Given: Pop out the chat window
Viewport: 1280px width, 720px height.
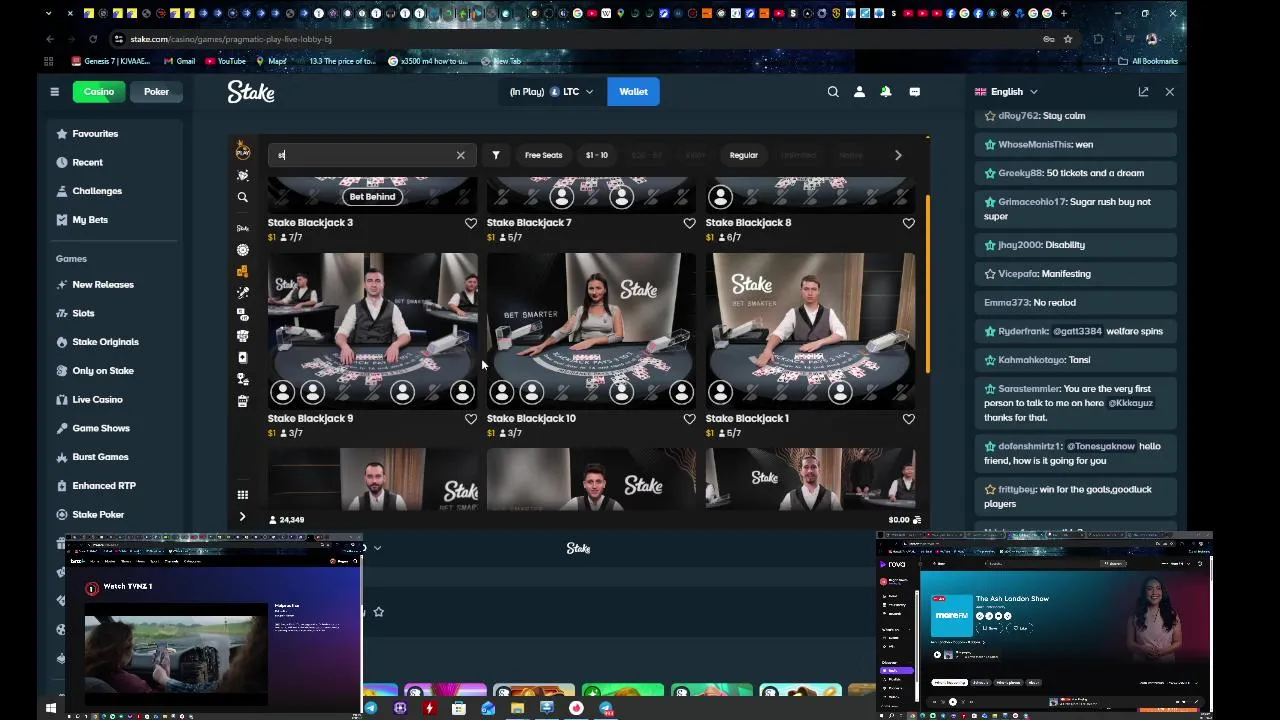Looking at the screenshot, I should tap(1143, 91).
